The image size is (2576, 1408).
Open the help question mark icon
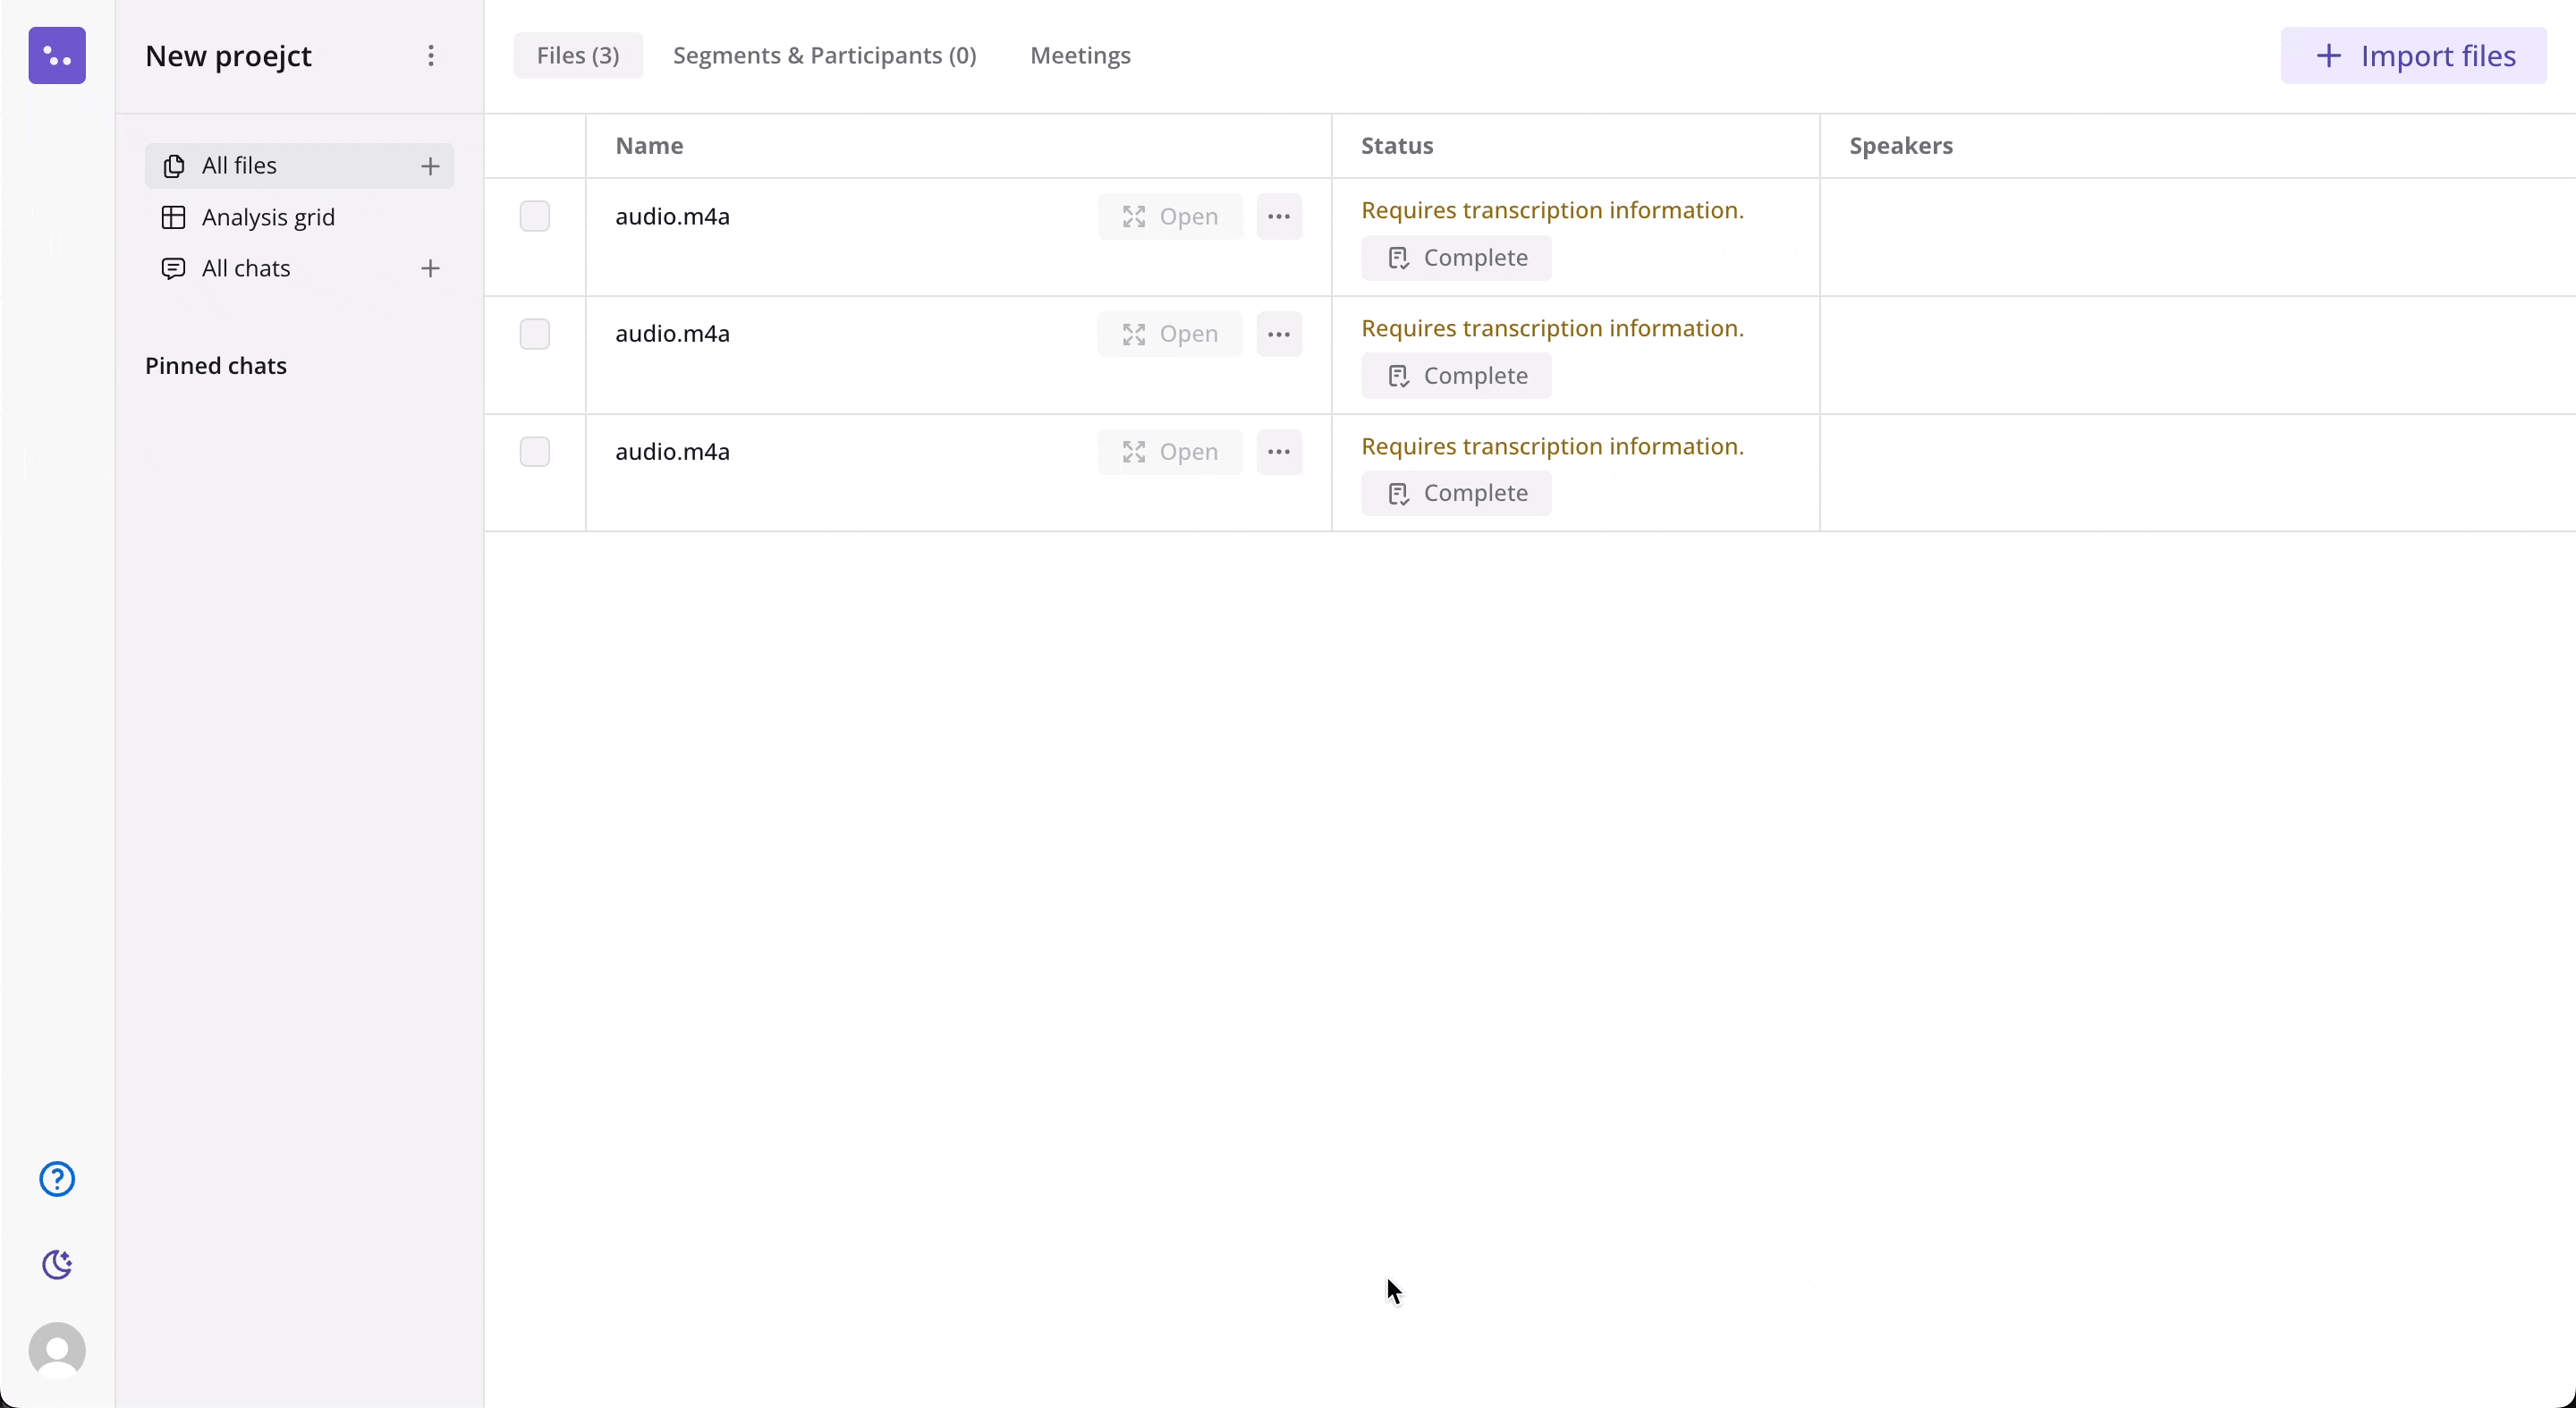point(57,1179)
